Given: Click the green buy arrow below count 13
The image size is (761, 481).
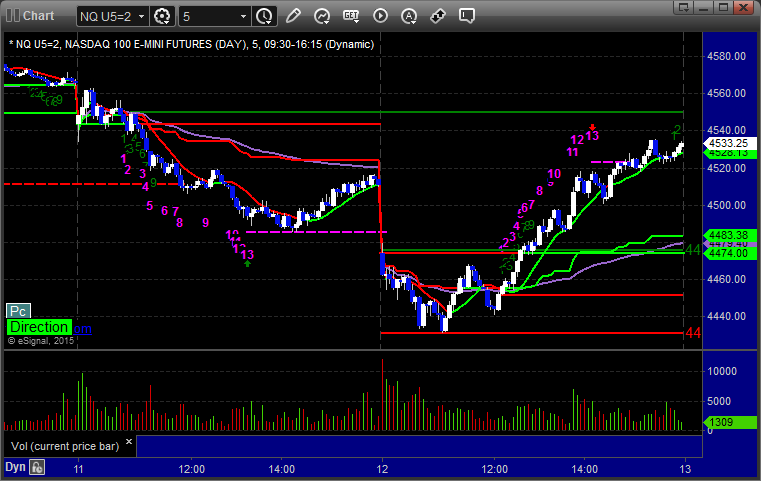Looking at the screenshot, I should (x=248, y=264).
